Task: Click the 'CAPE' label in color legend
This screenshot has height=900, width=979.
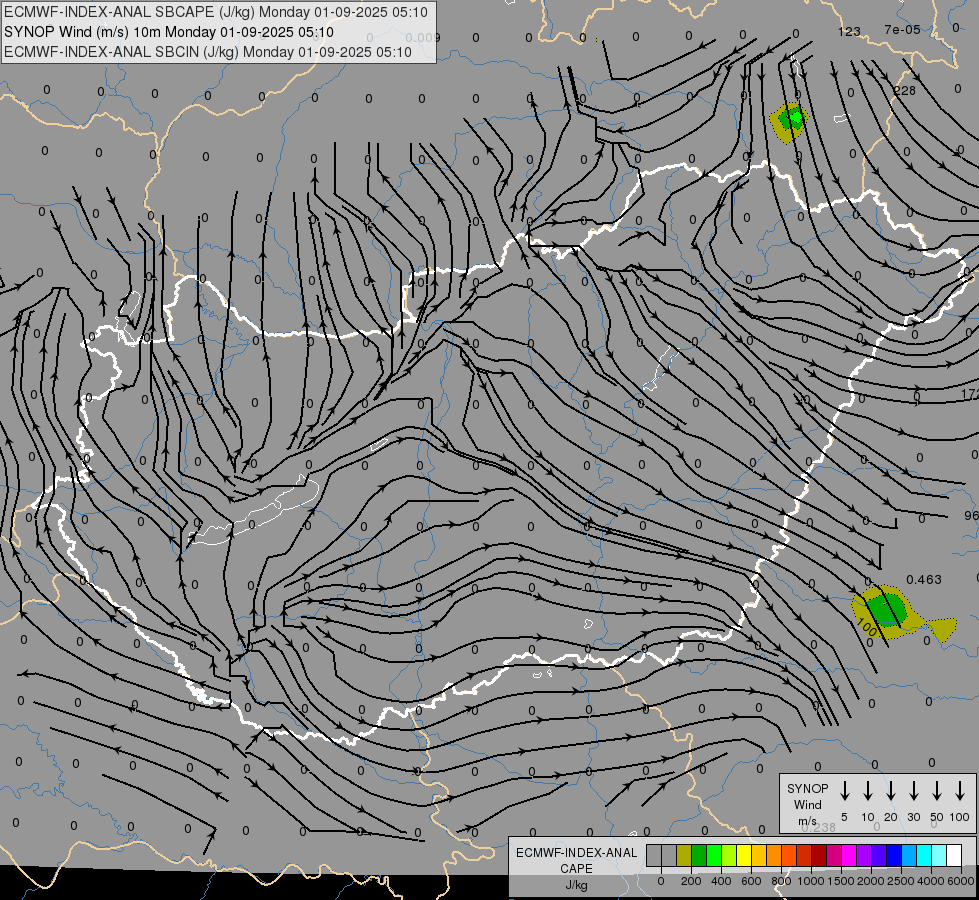Action: tap(576, 869)
